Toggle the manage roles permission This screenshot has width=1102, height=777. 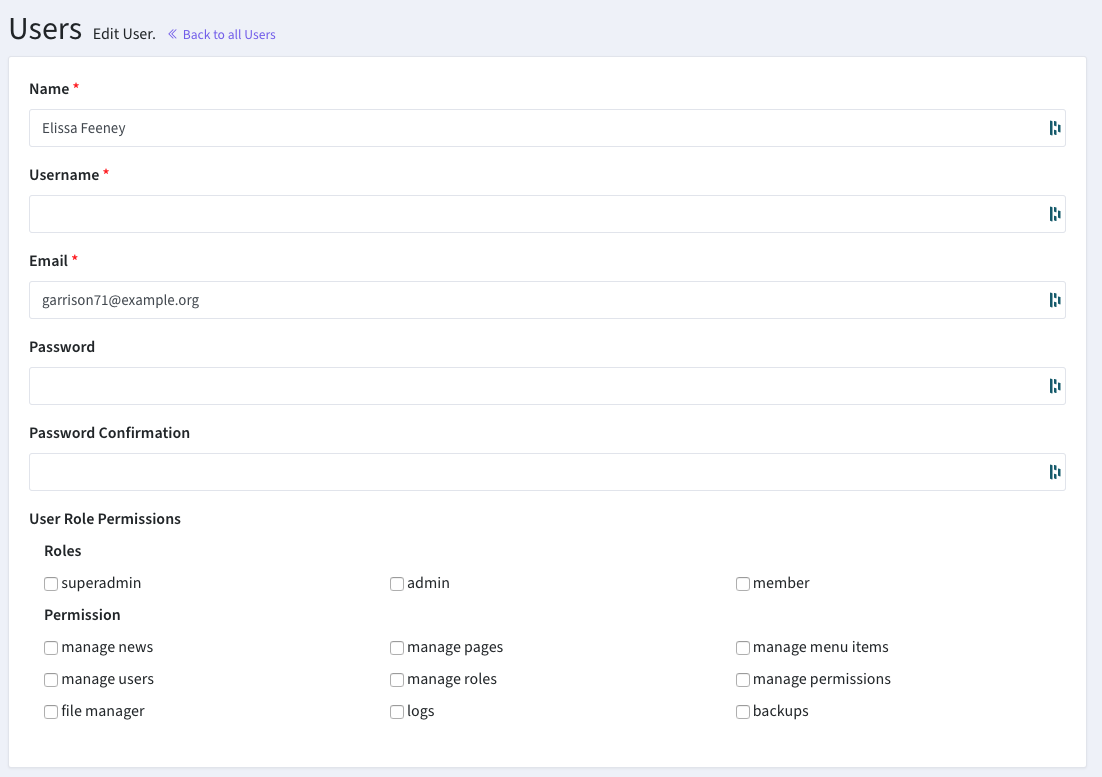coord(396,680)
